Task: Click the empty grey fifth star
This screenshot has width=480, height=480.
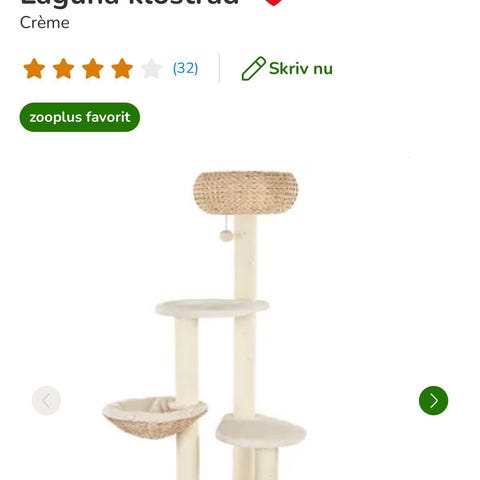Action: [x=151, y=69]
